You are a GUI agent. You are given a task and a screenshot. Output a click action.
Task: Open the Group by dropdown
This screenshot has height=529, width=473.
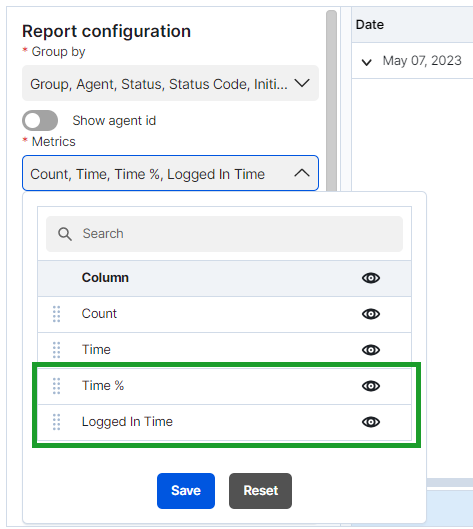[x=170, y=83]
